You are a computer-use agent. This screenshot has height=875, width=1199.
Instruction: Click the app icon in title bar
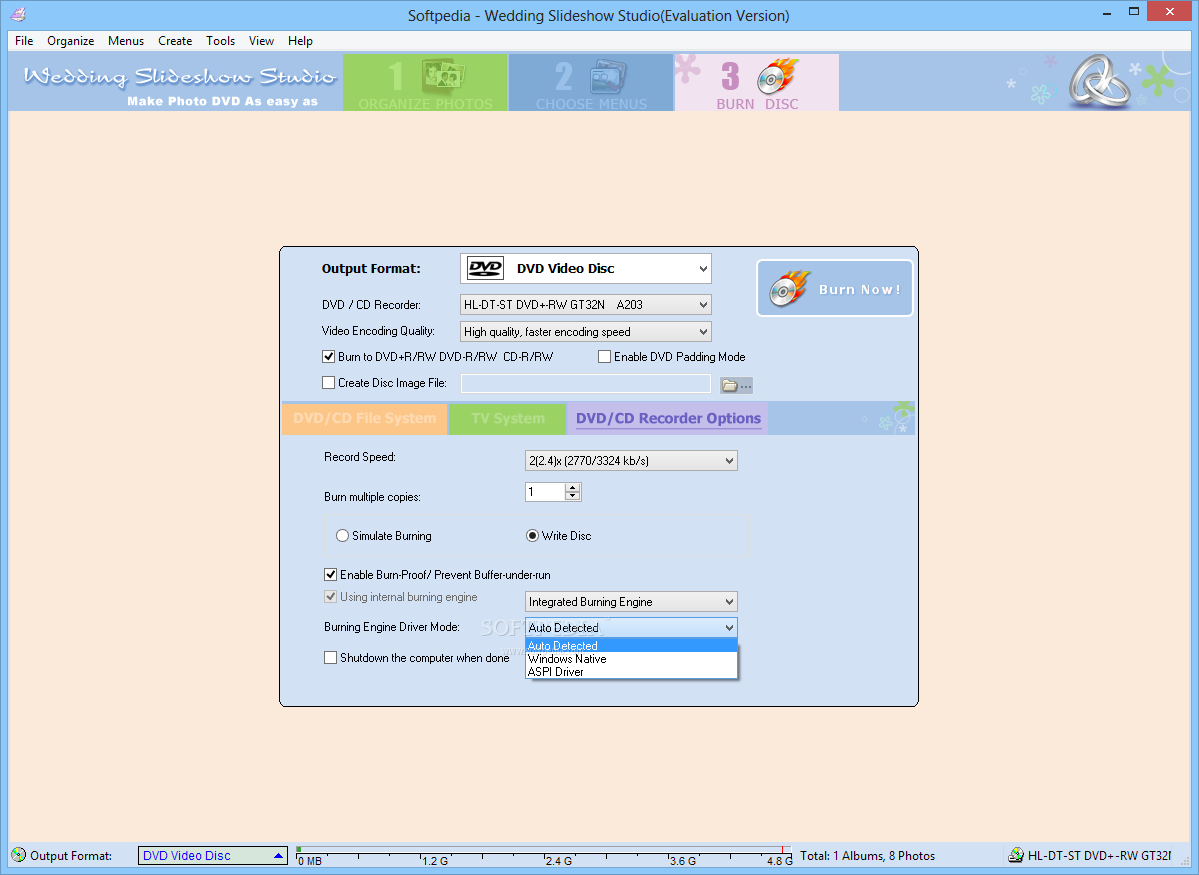18,15
